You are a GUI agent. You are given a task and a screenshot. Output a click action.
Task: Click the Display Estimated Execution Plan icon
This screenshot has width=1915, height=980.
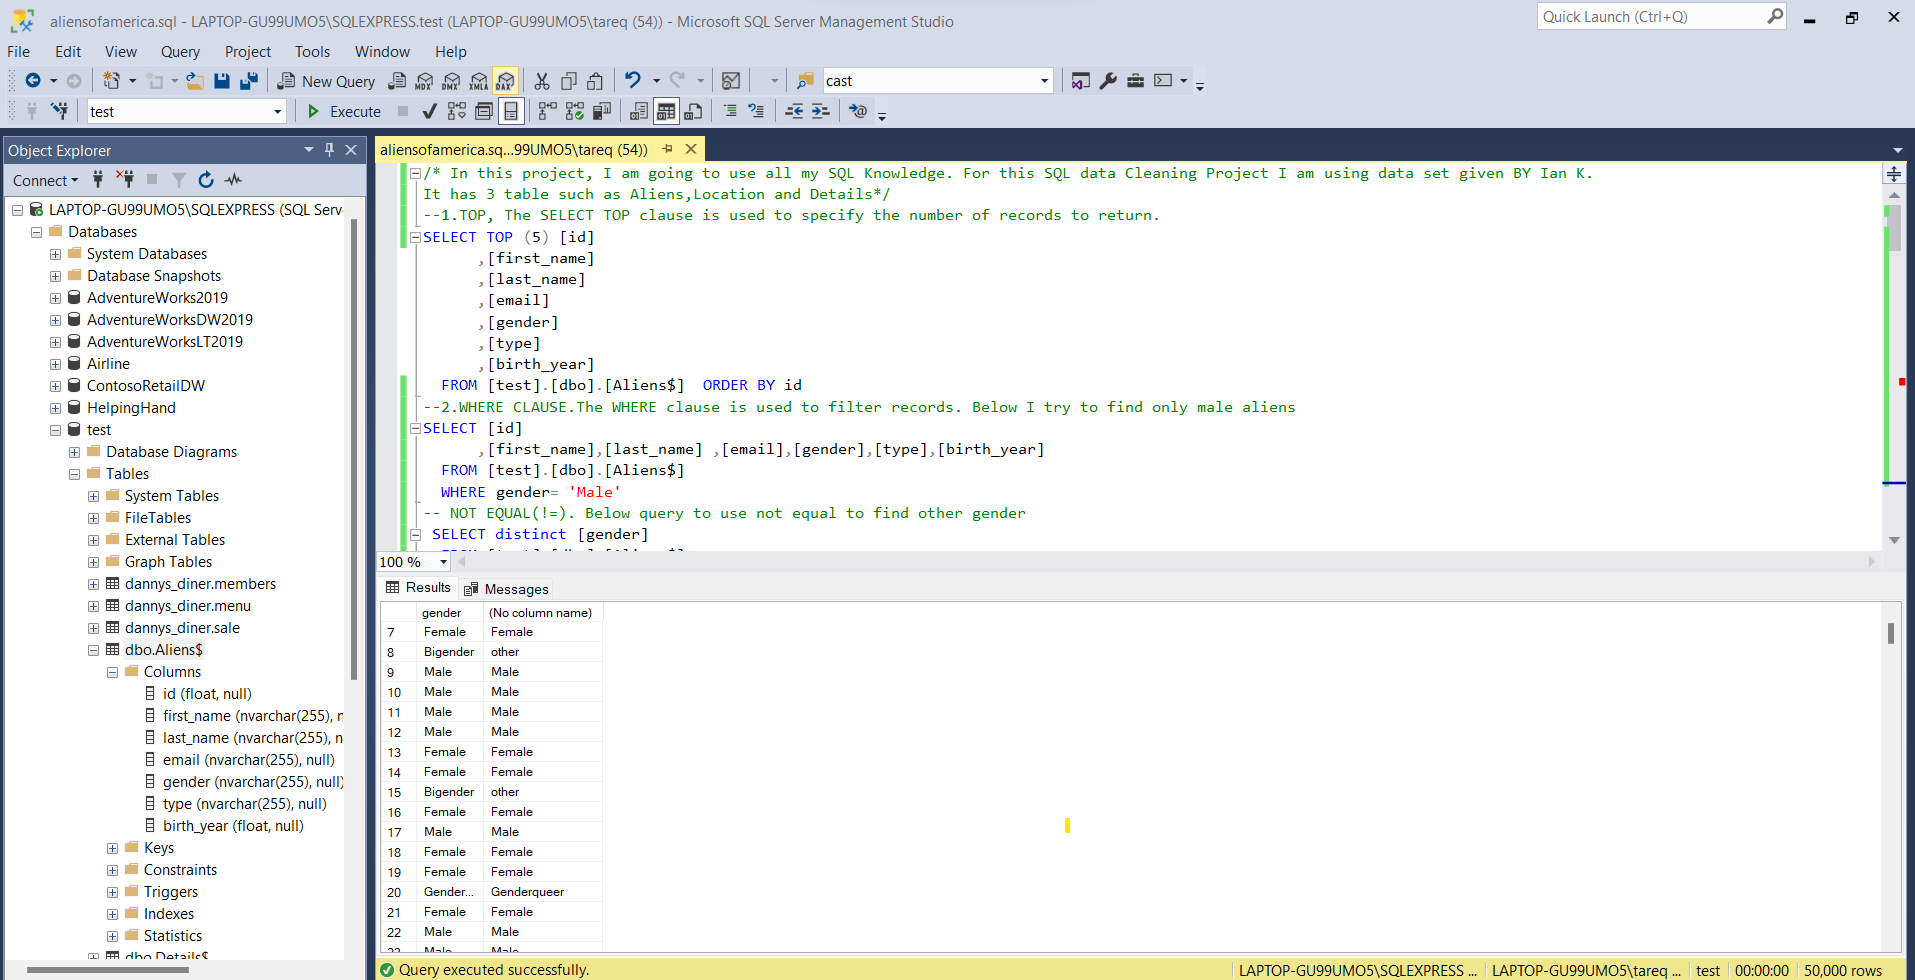(x=457, y=111)
